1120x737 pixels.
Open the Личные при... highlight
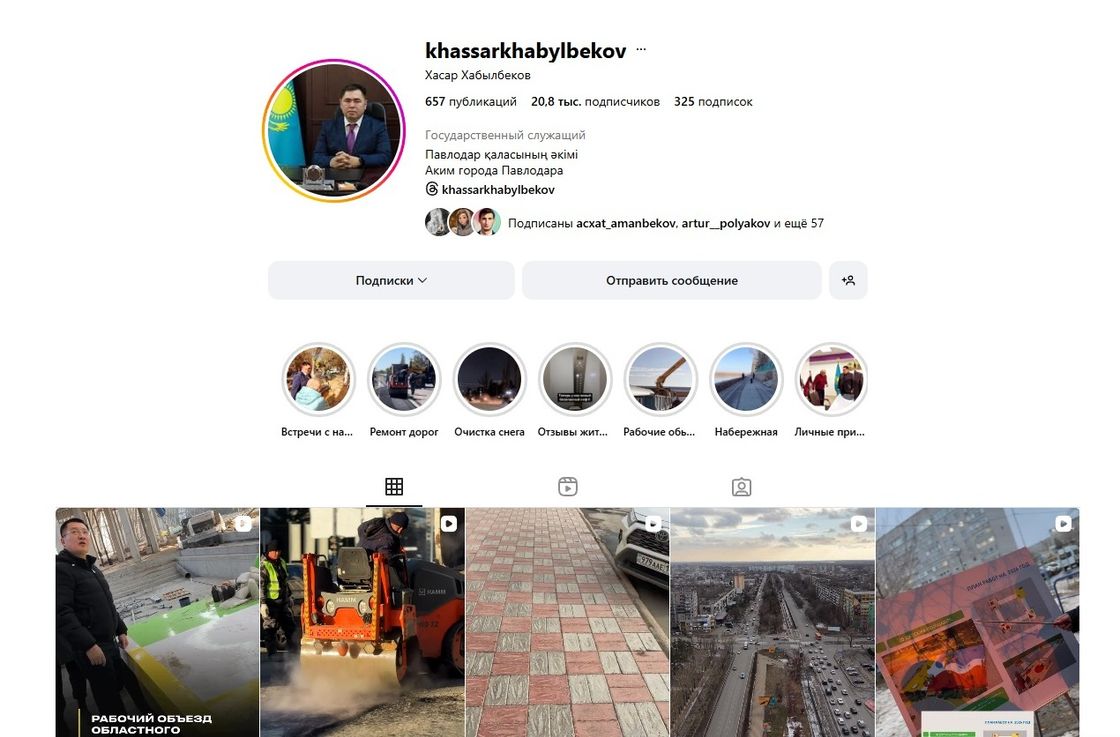click(x=831, y=379)
